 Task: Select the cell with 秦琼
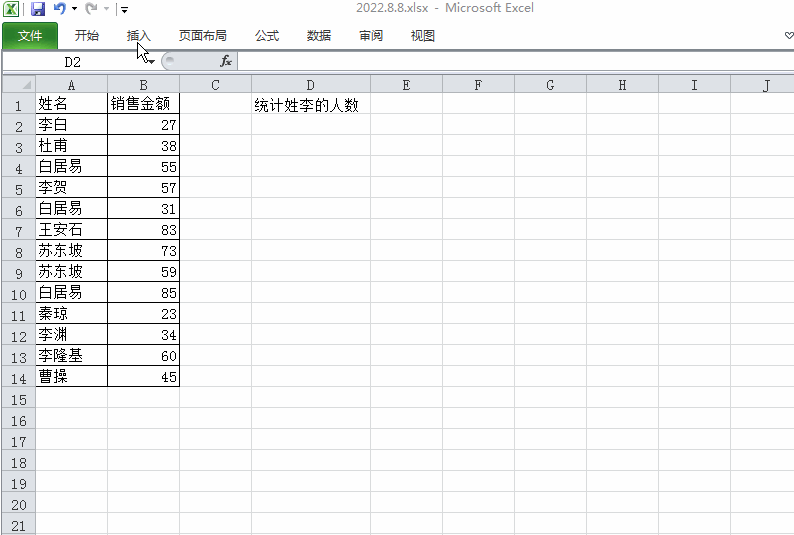pyautogui.click(x=71, y=314)
